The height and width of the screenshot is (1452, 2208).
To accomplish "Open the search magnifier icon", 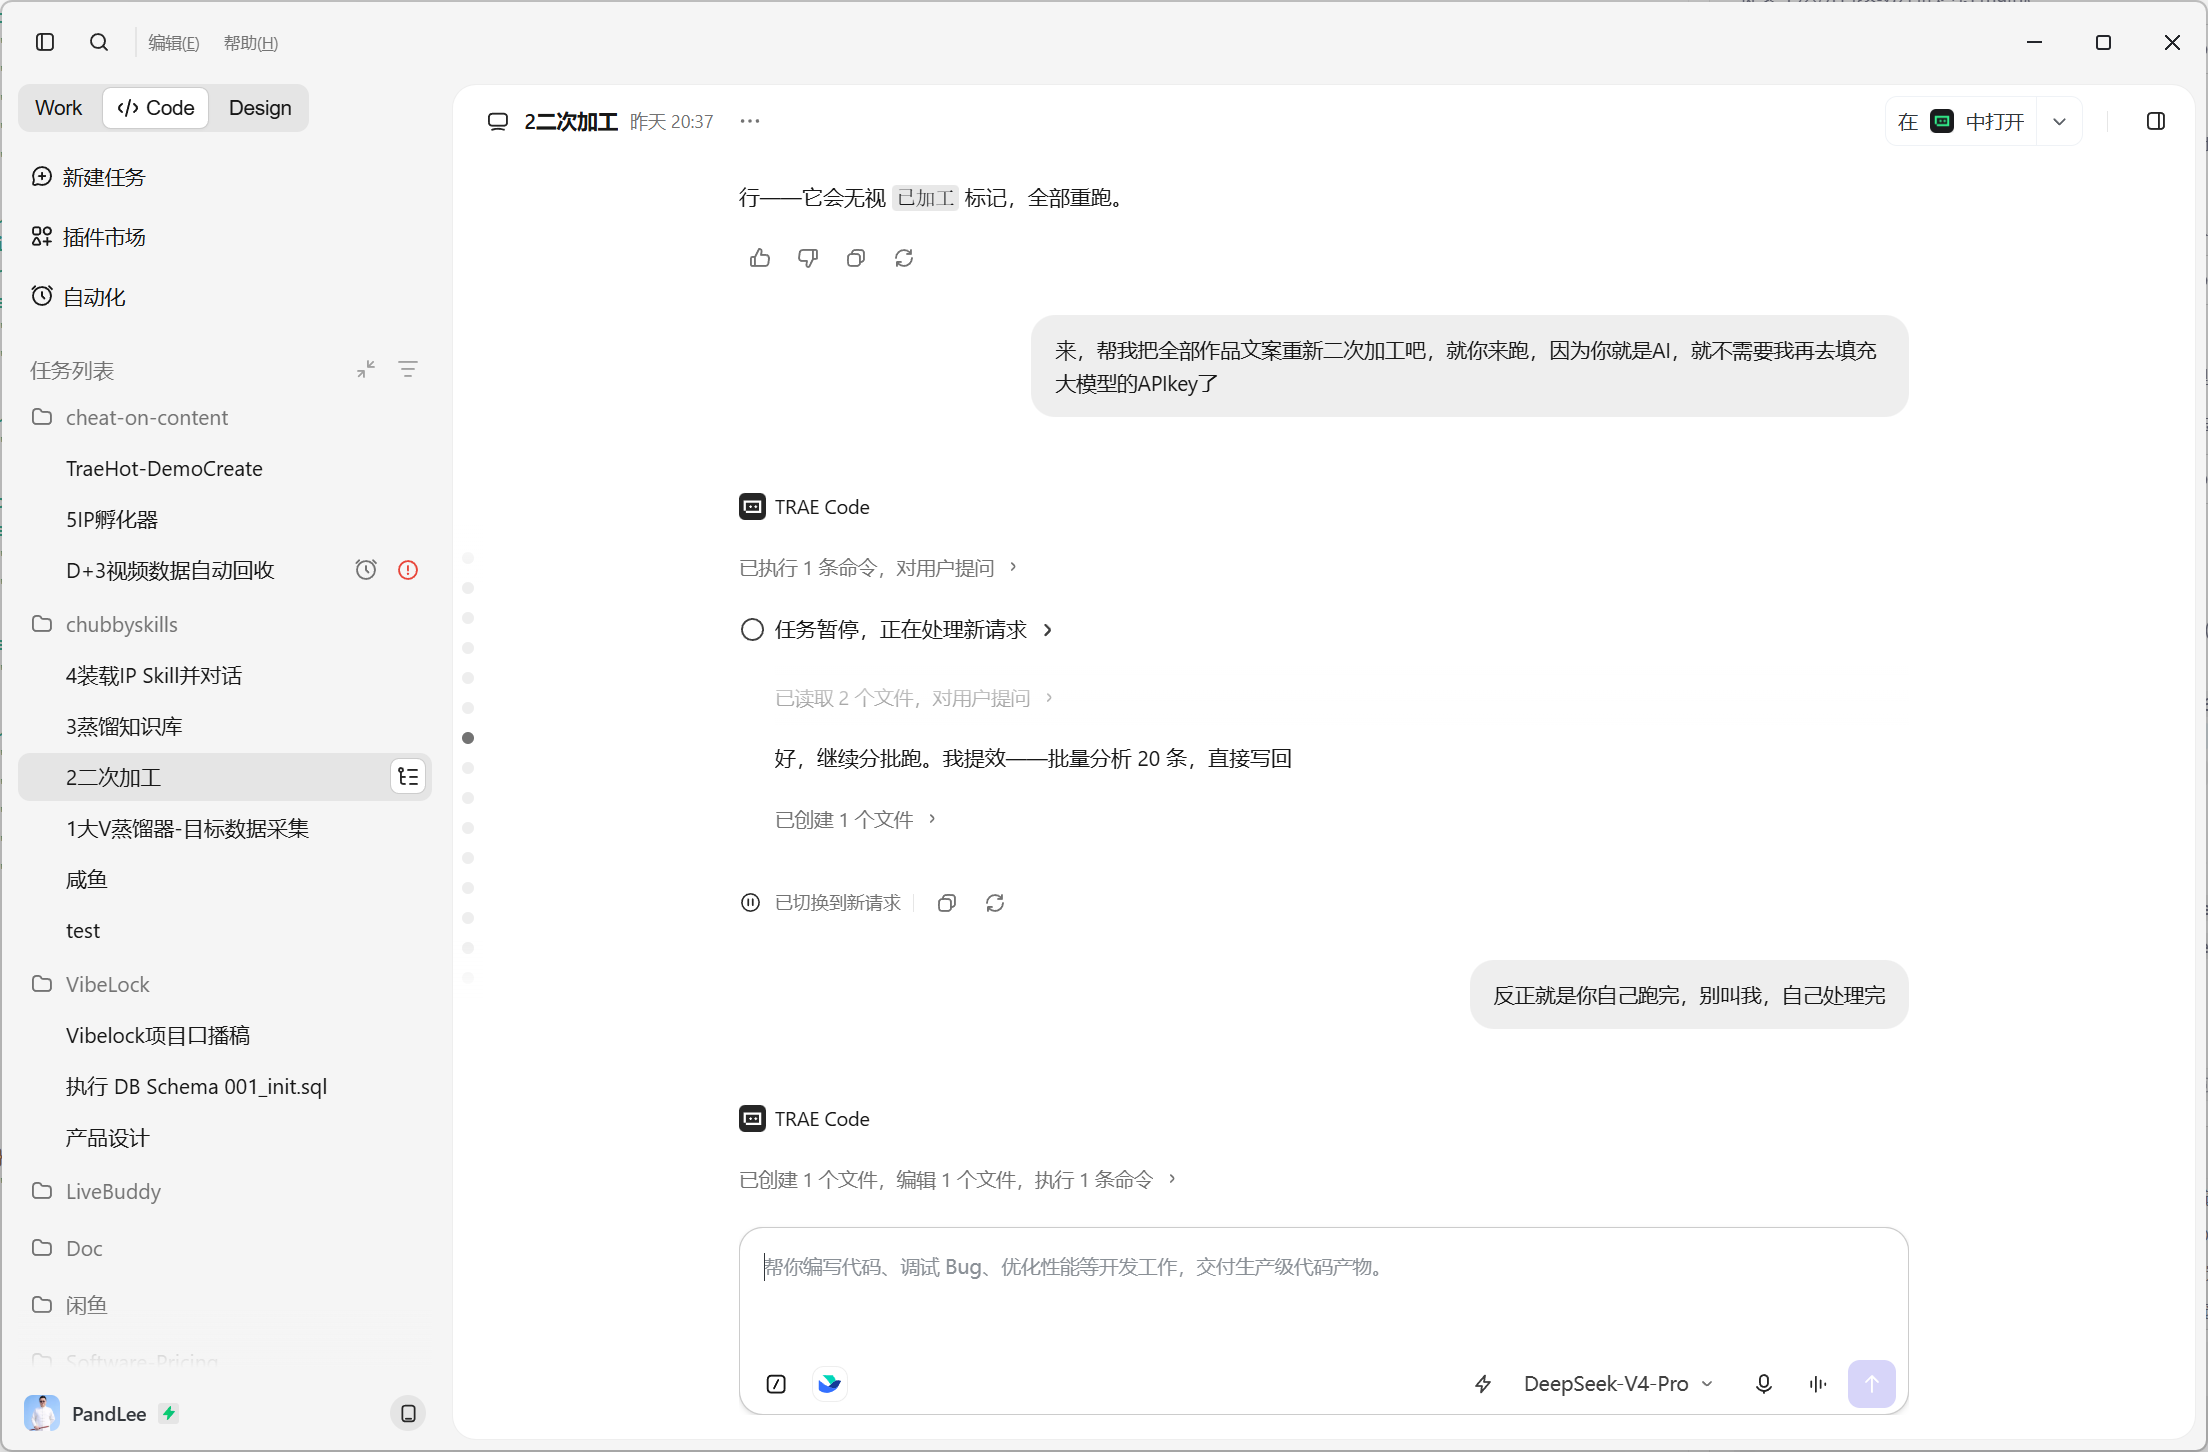I will pos(99,42).
